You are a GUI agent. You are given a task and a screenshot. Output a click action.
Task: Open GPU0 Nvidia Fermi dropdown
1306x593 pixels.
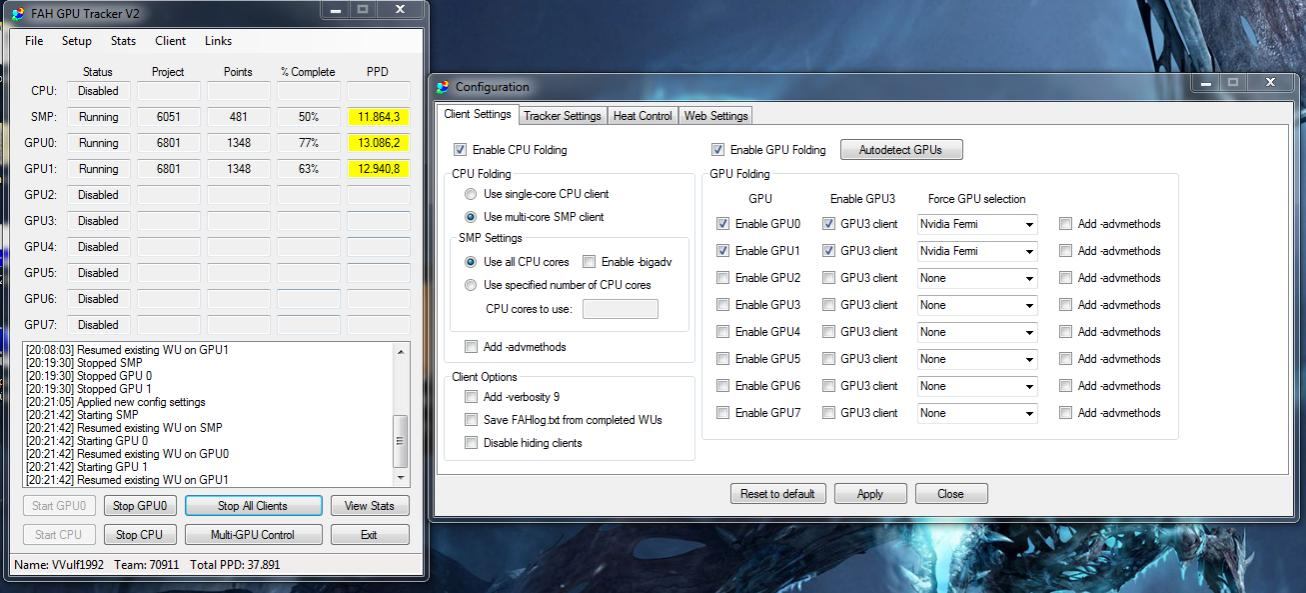[x=977, y=224]
